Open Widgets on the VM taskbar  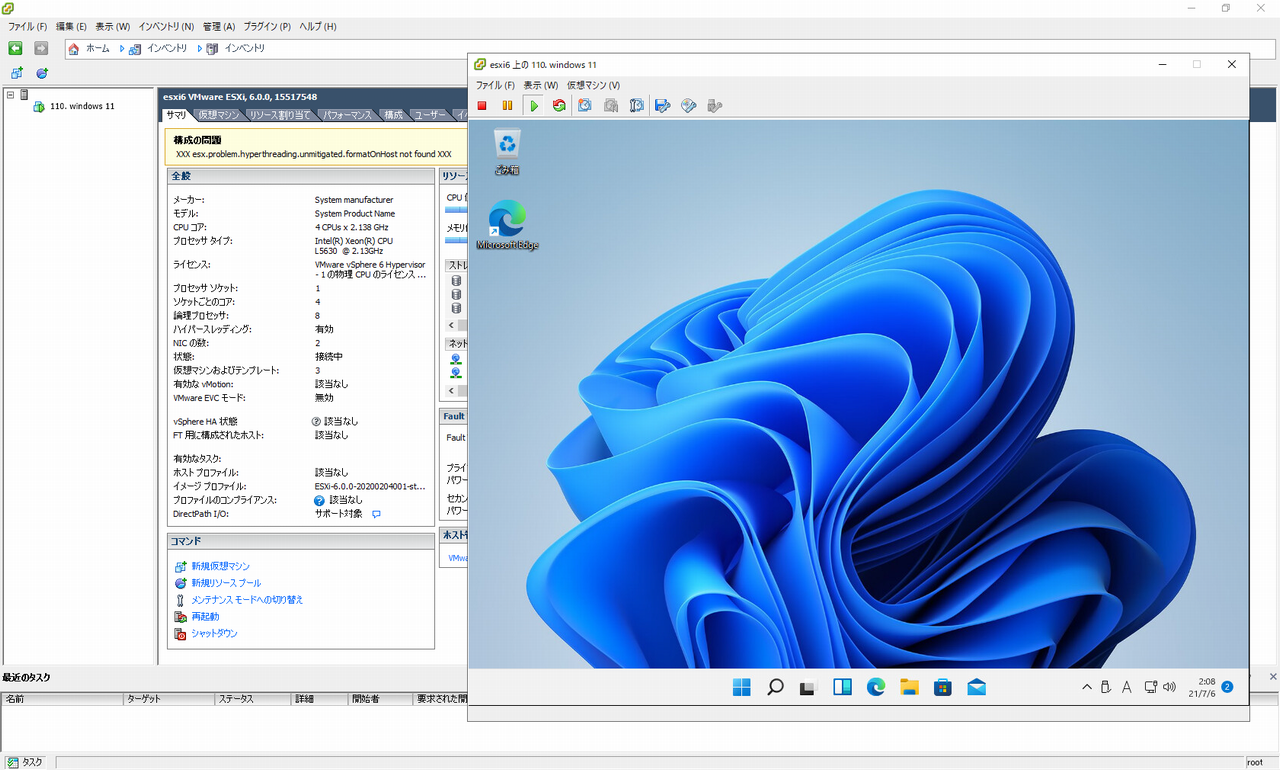coord(842,687)
